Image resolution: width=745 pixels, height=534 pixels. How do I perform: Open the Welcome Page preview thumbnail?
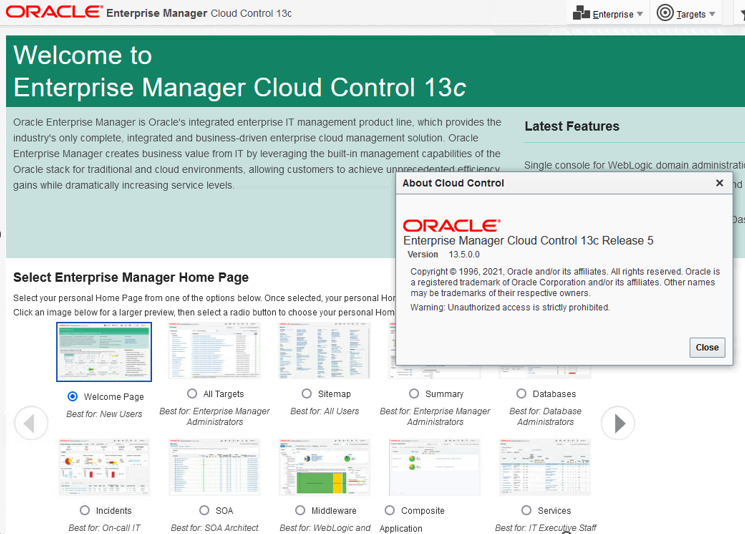click(x=104, y=352)
